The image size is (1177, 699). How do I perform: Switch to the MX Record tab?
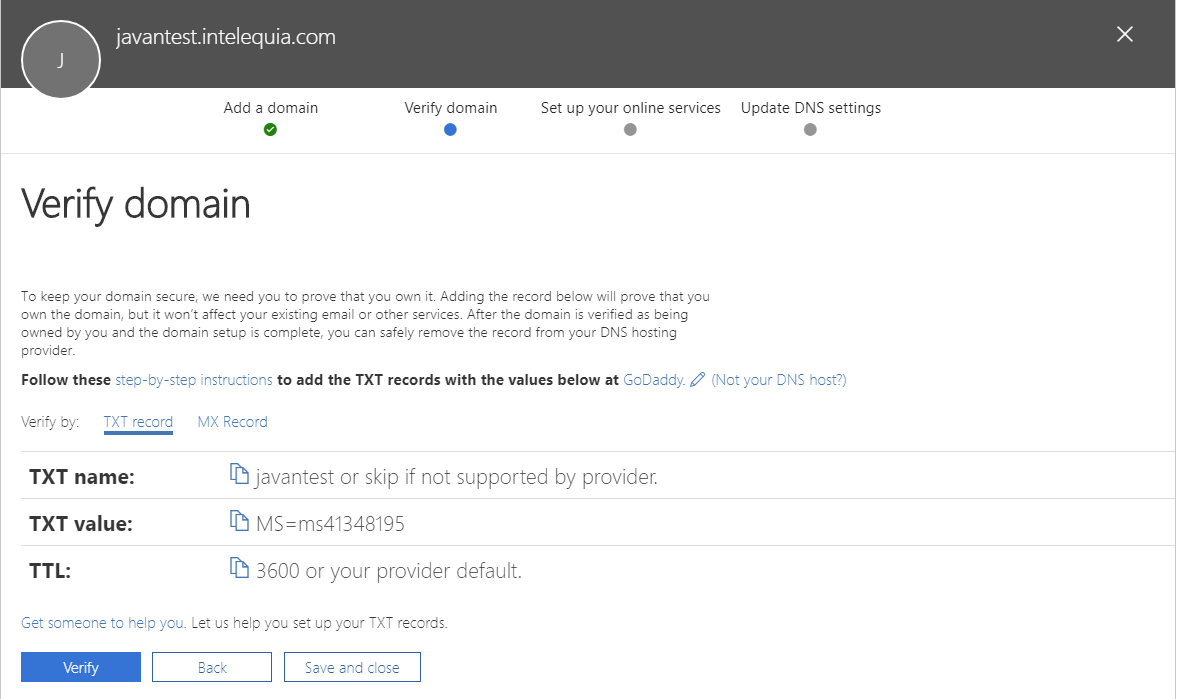click(x=232, y=421)
